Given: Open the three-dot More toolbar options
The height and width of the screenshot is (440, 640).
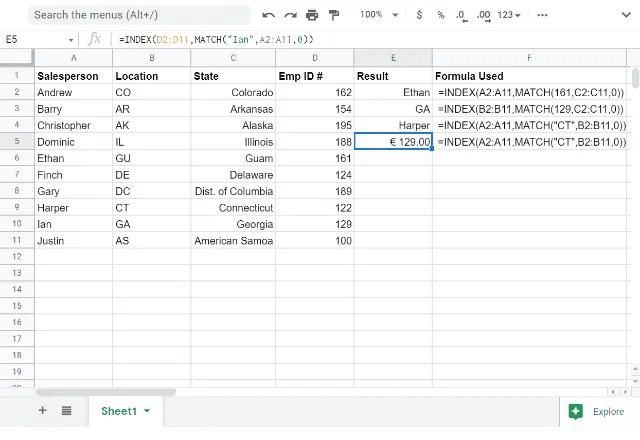Looking at the screenshot, I should [542, 15].
